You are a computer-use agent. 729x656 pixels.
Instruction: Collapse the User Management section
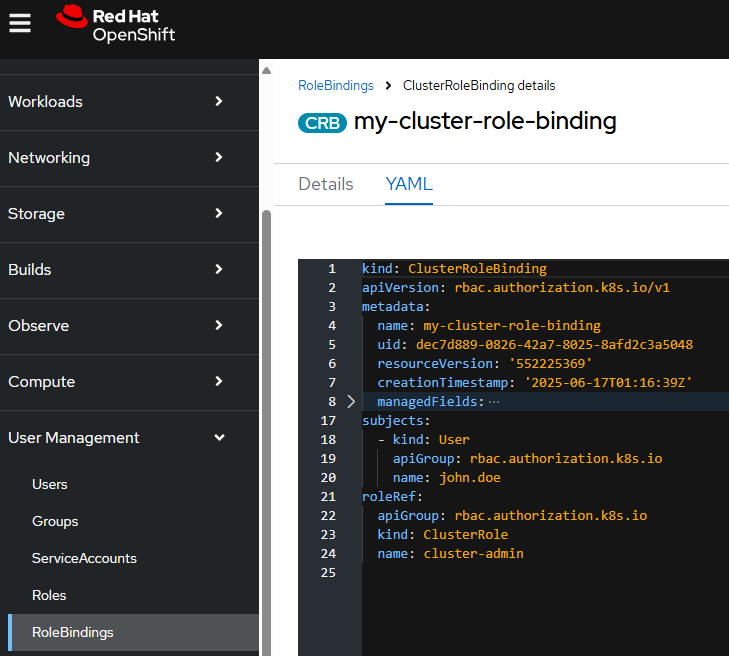pos(129,437)
